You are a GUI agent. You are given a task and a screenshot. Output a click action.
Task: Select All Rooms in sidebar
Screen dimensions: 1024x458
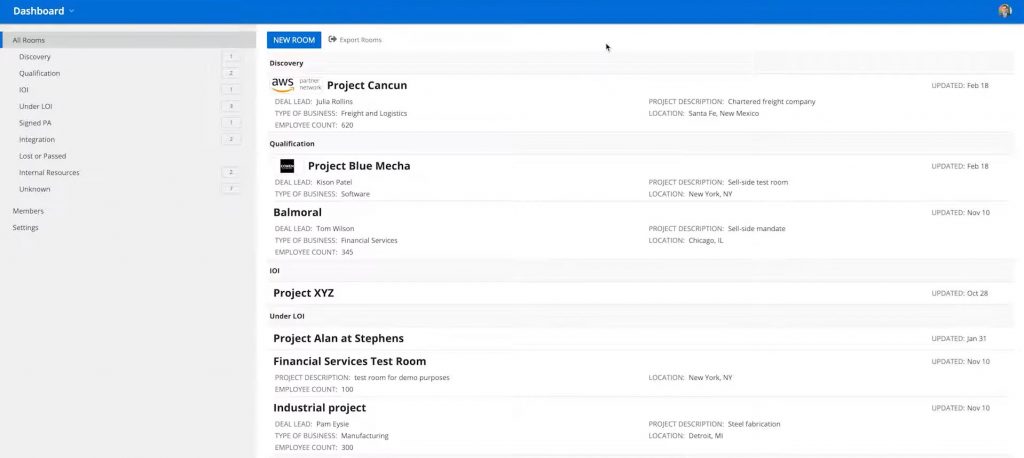point(29,40)
